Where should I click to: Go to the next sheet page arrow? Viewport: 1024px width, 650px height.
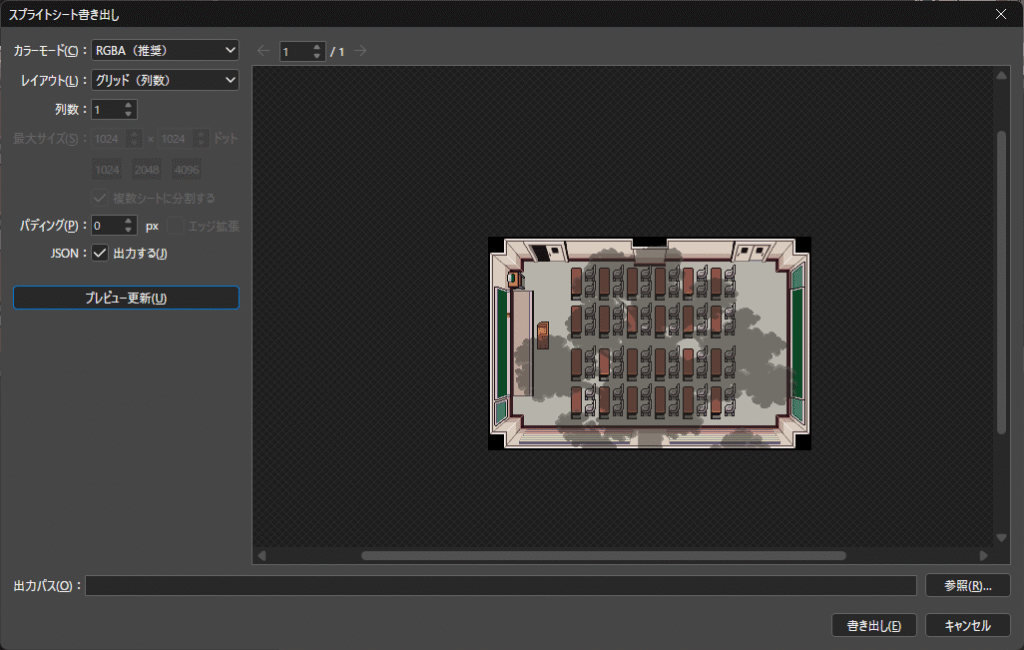[x=360, y=50]
